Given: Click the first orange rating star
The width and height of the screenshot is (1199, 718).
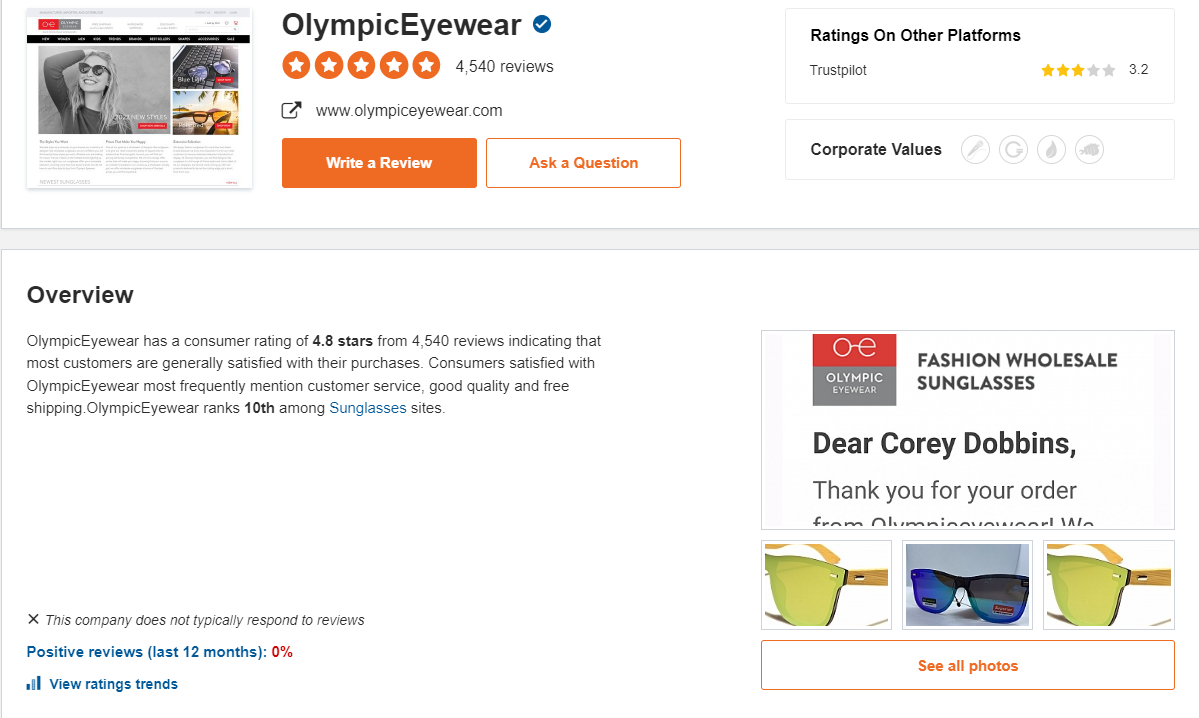Looking at the screenshot, I should [x=296, y=66].
